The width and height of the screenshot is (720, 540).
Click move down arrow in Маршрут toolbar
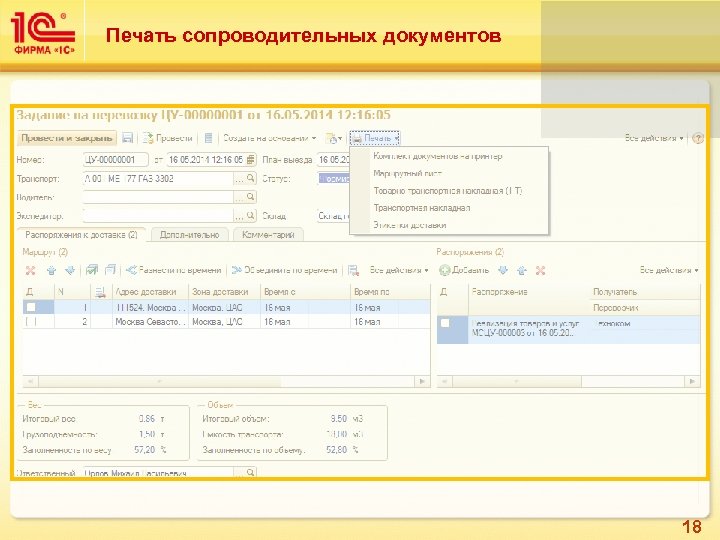pos(70,270)
